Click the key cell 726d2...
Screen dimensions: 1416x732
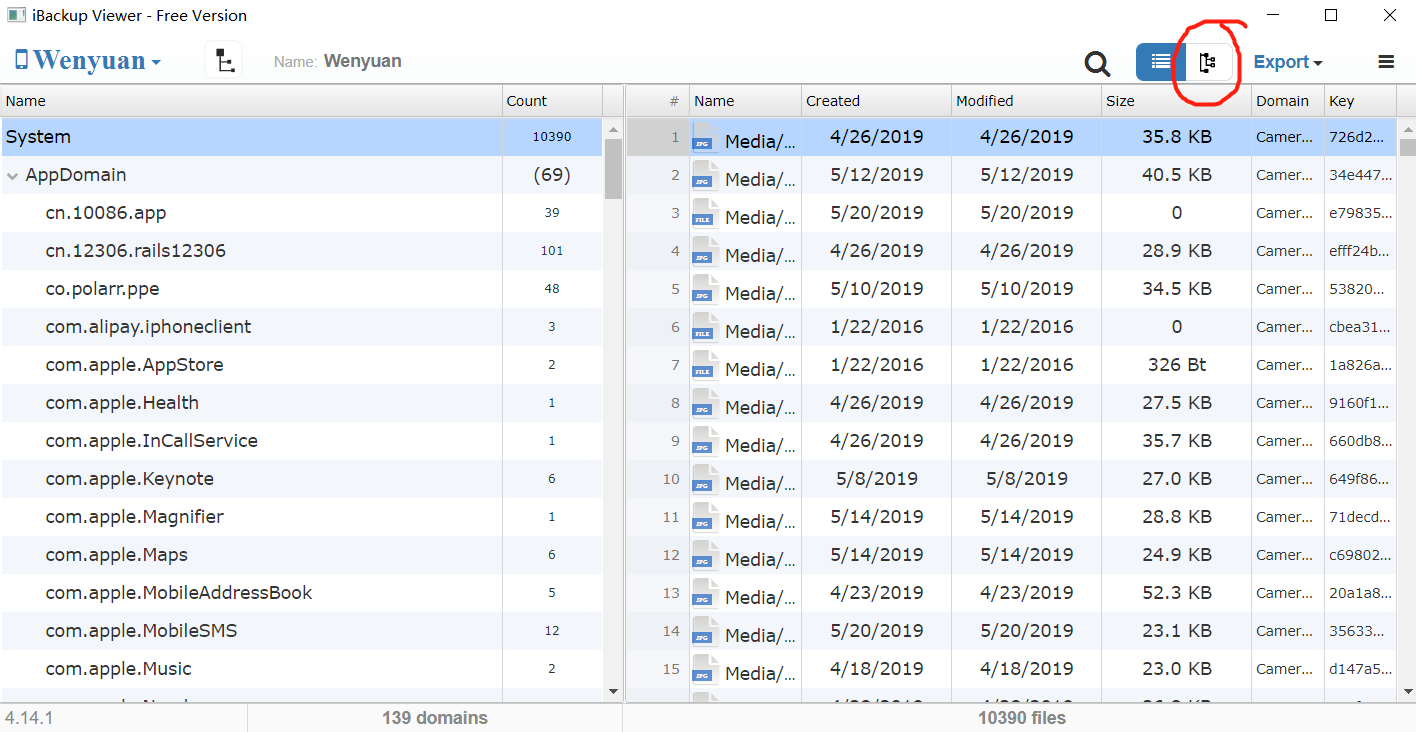tap(1360, 137)
